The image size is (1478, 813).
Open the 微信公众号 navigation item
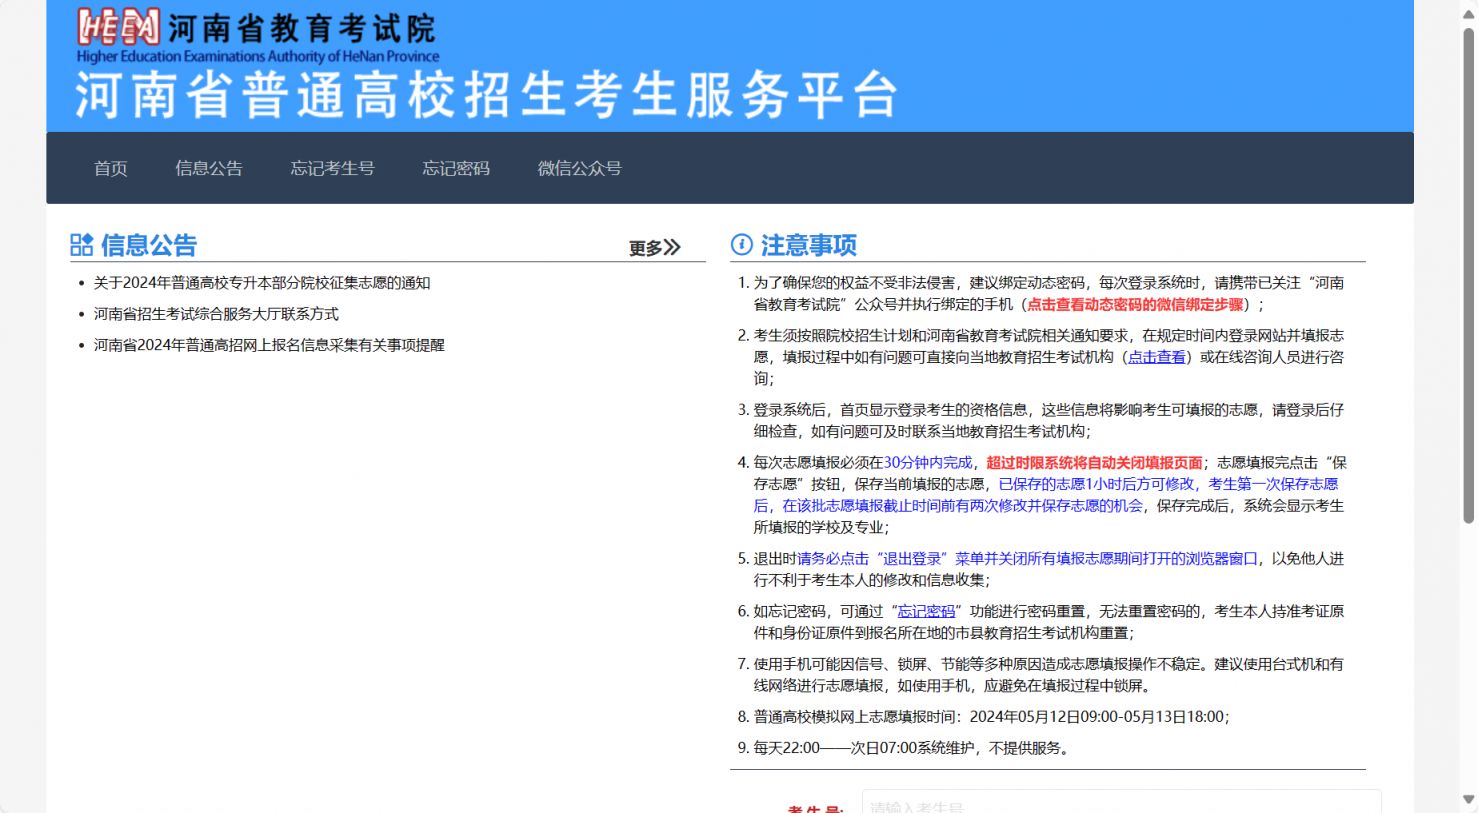point(579,168)
